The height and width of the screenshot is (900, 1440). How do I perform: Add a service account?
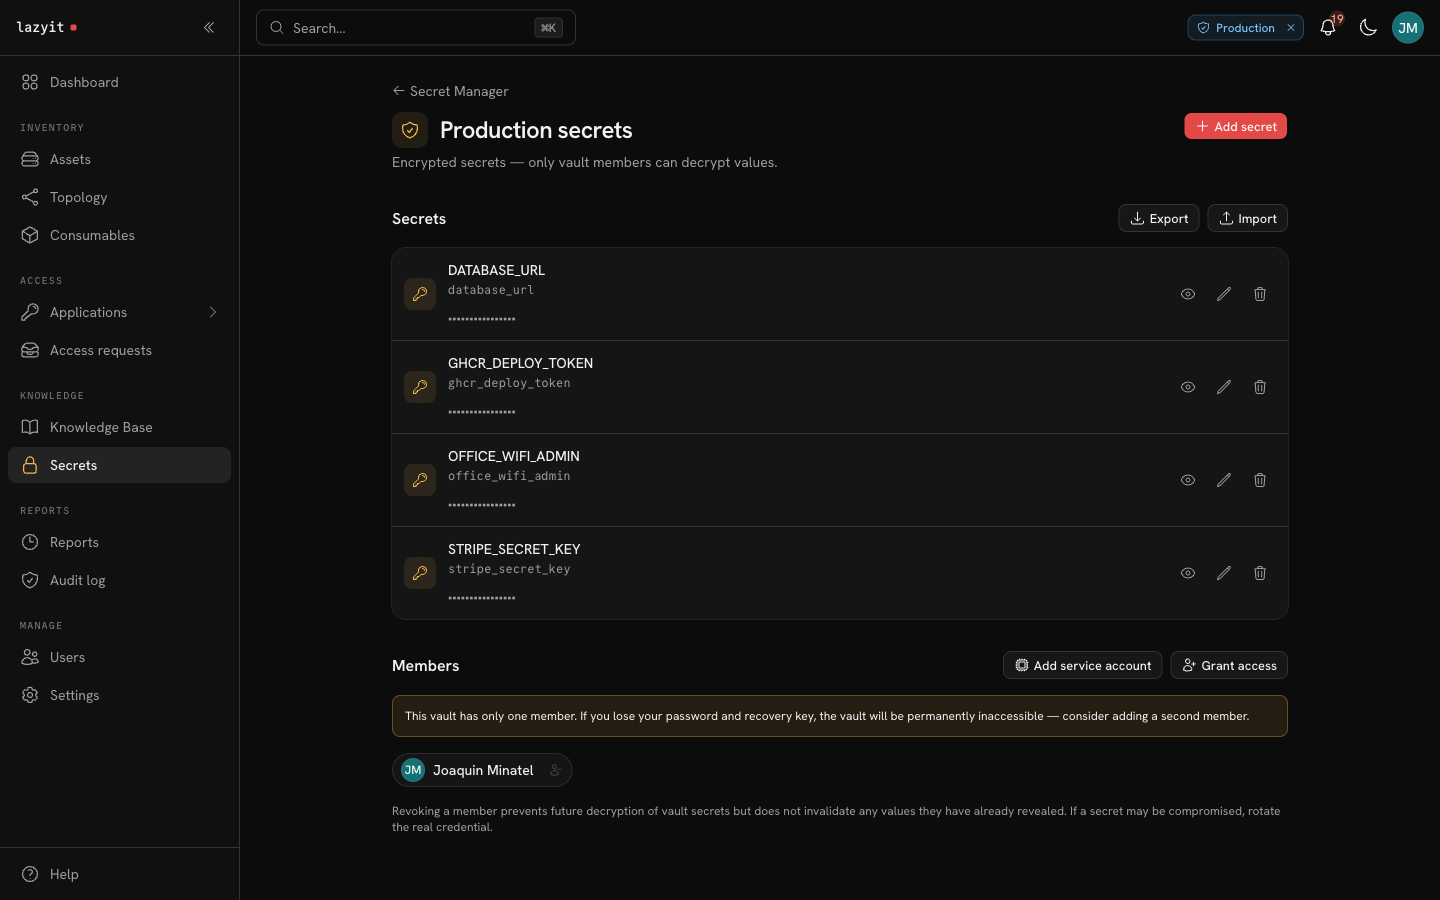[1082, 665]
